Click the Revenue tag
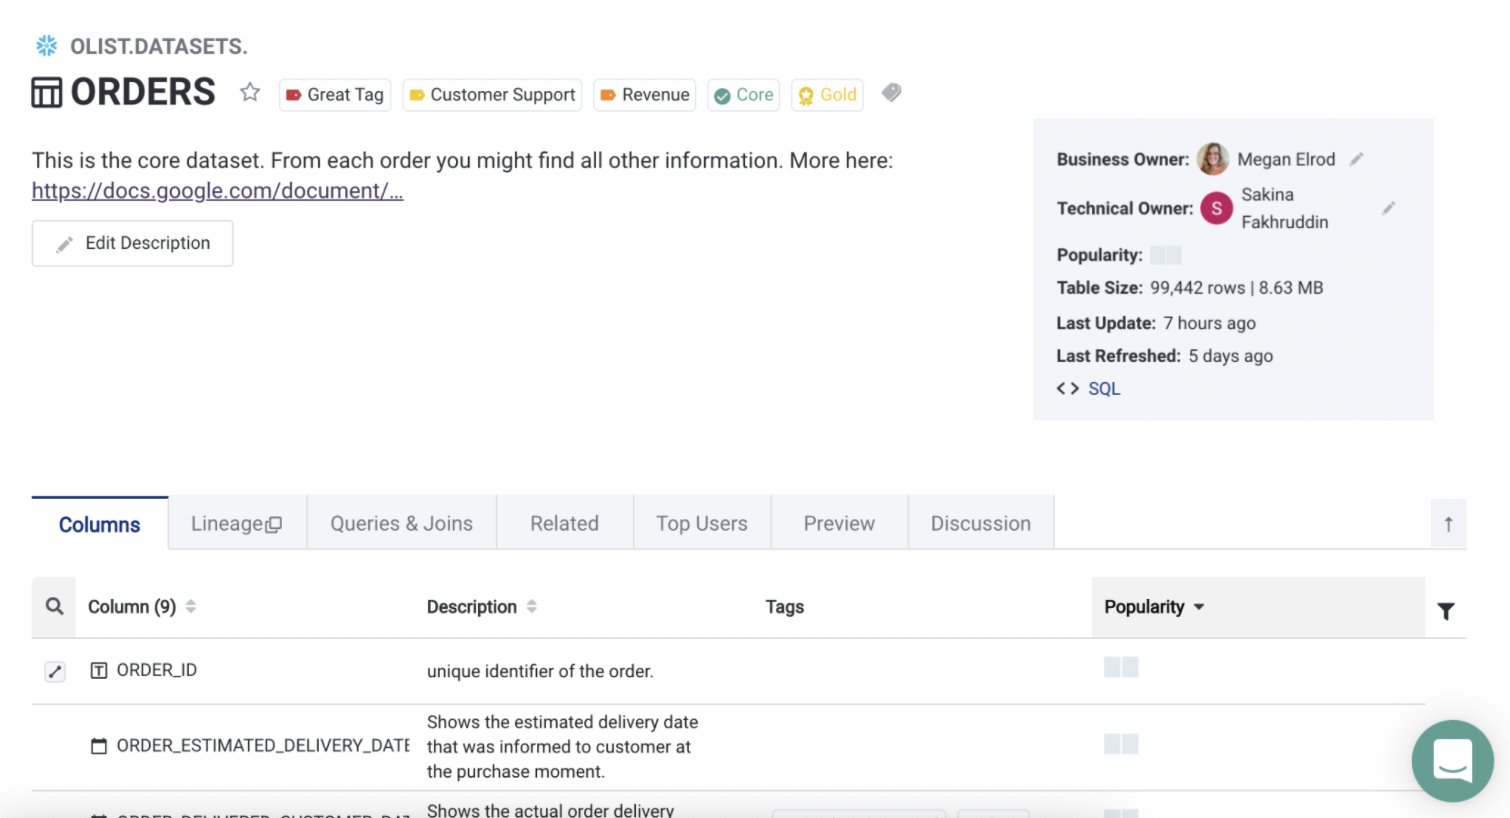The image size is (1510, 818). point(644,95)
